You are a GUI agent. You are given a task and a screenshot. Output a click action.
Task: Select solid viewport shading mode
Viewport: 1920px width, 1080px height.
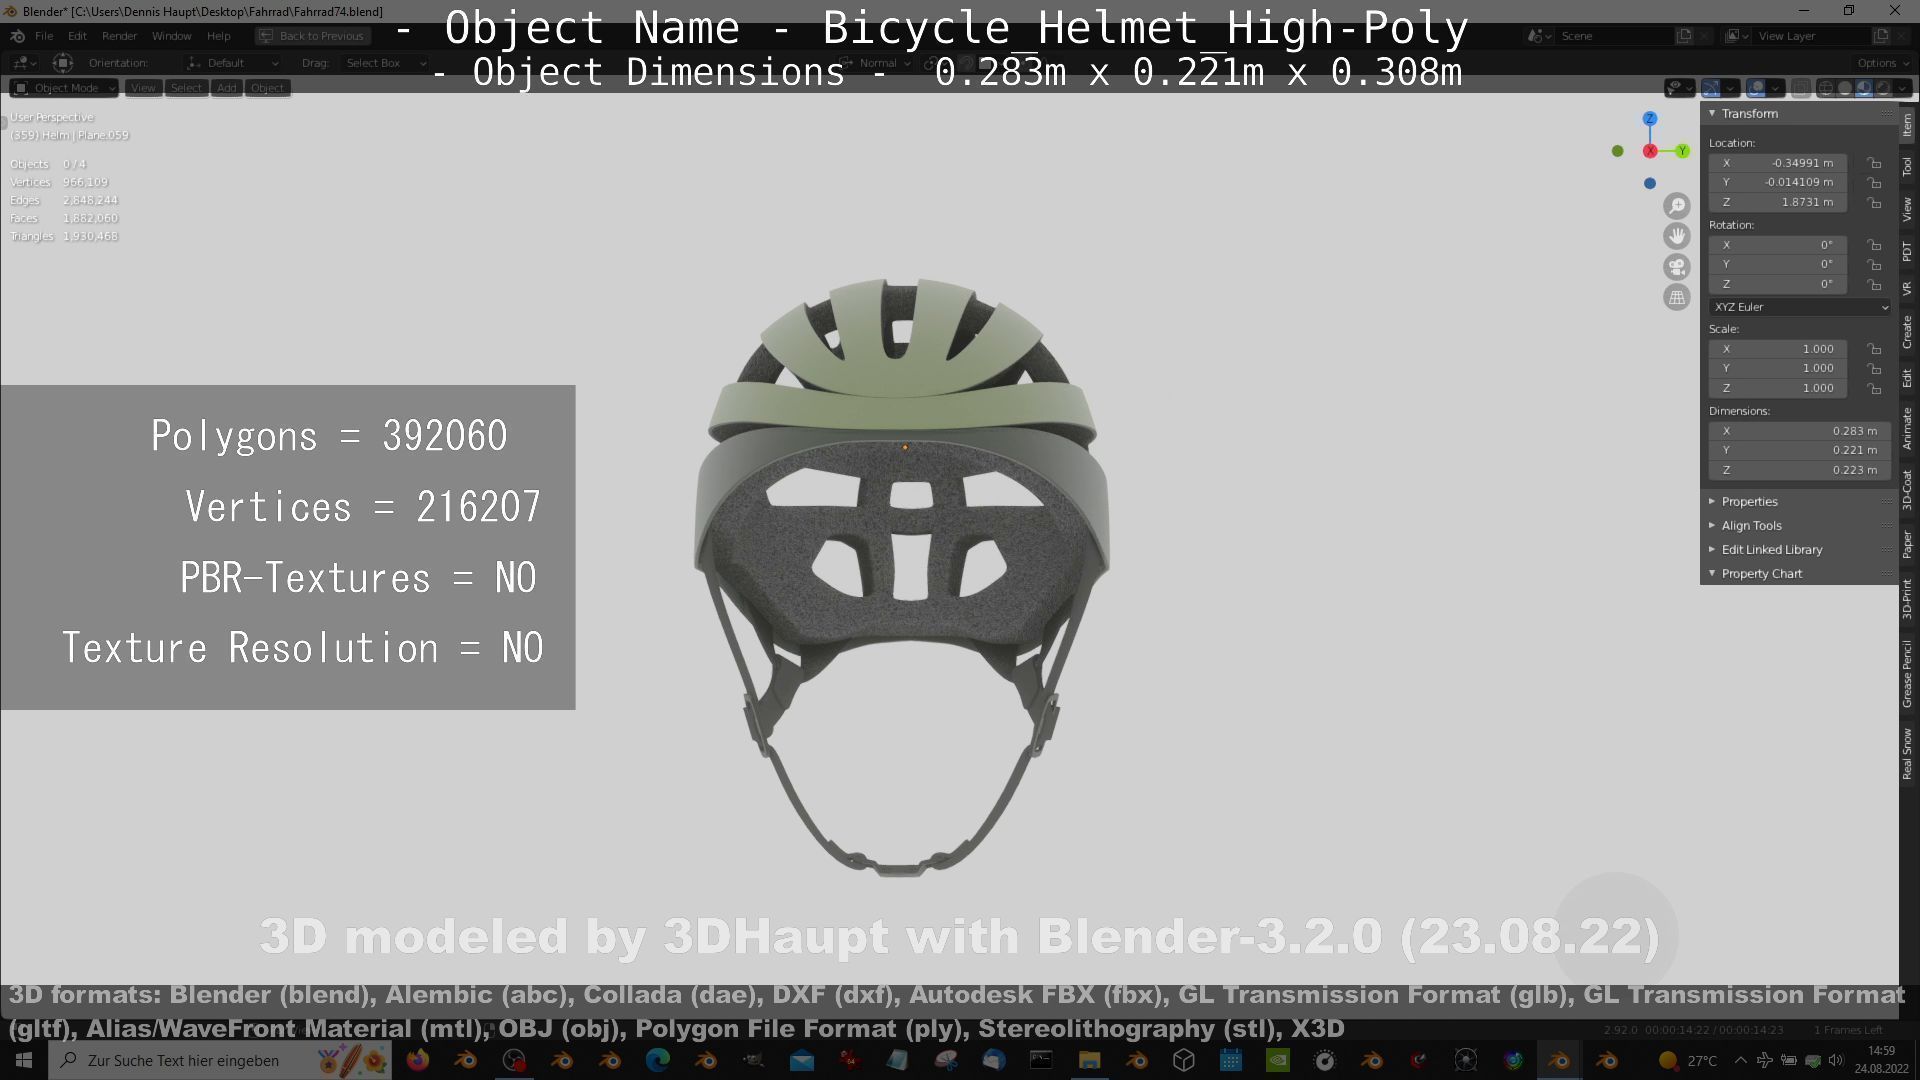[1845, 88]
